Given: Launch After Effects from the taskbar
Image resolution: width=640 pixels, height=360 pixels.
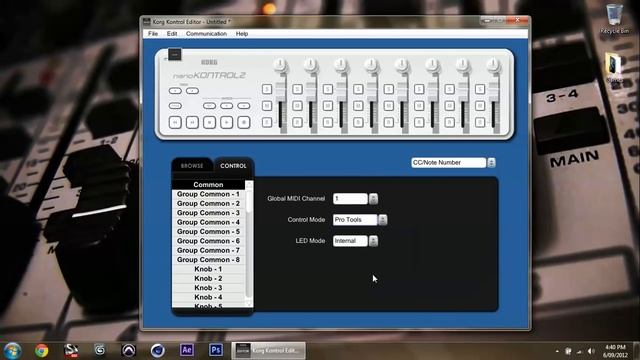Looking at the screenshot, I should tap(187, 350).
